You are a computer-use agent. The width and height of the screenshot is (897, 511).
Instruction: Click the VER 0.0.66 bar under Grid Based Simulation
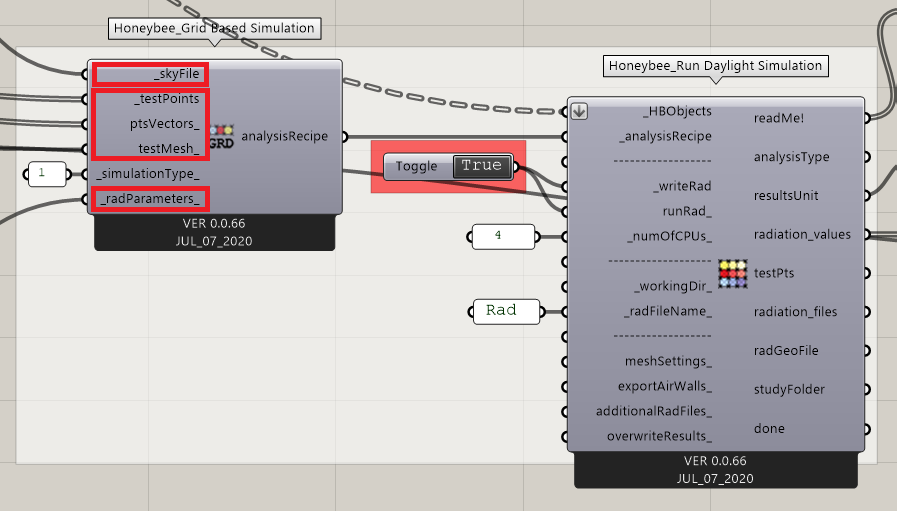click(x=215, y=232)
